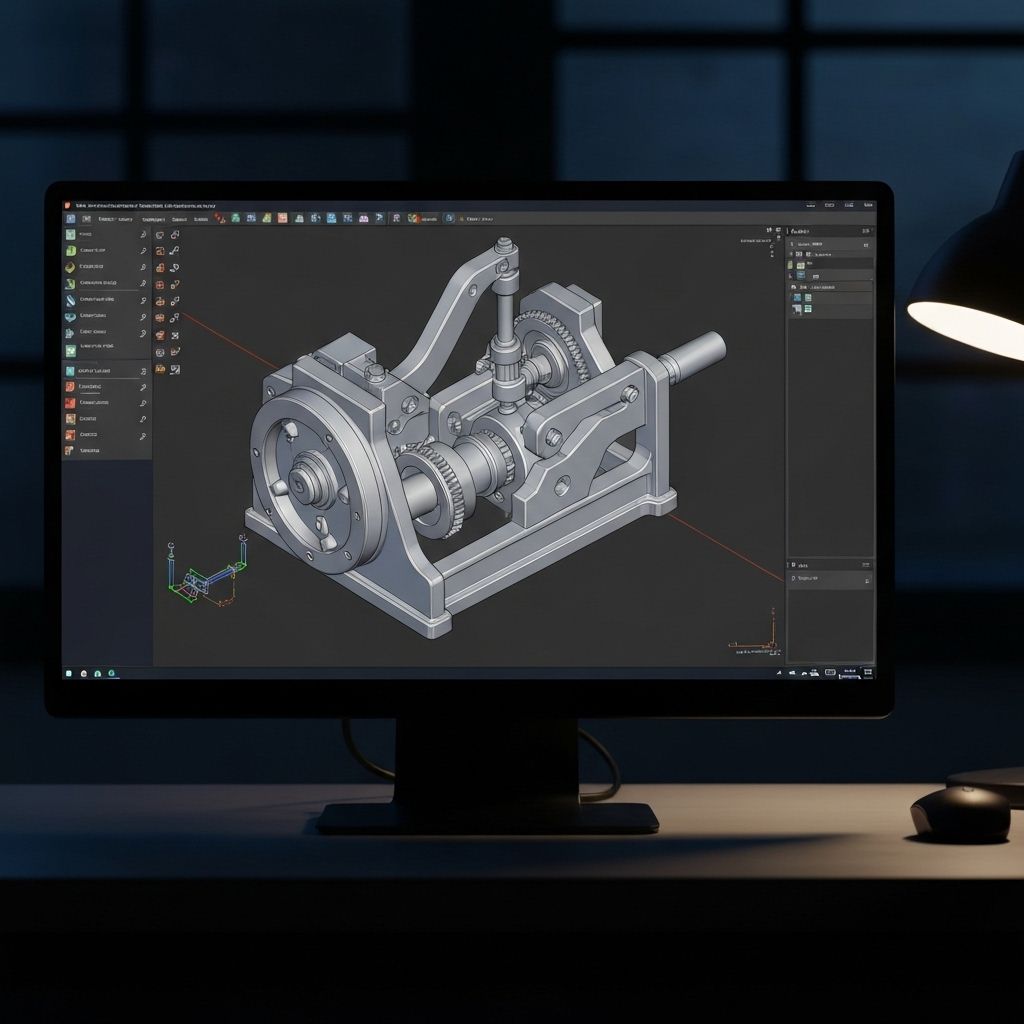This screenshot has height=1024, width=1024.
Task: Select the purple icon in top toolbar
Action: [363, 218]
